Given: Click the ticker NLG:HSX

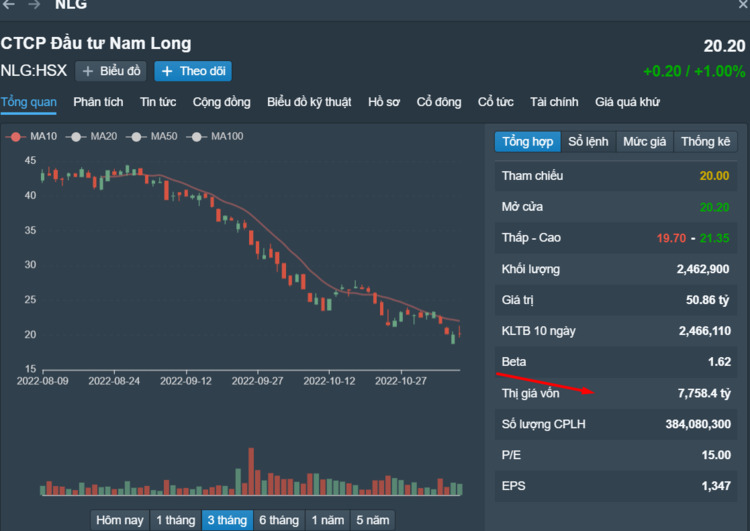Looking at the screenshot, I should click(x=34, y=71).
